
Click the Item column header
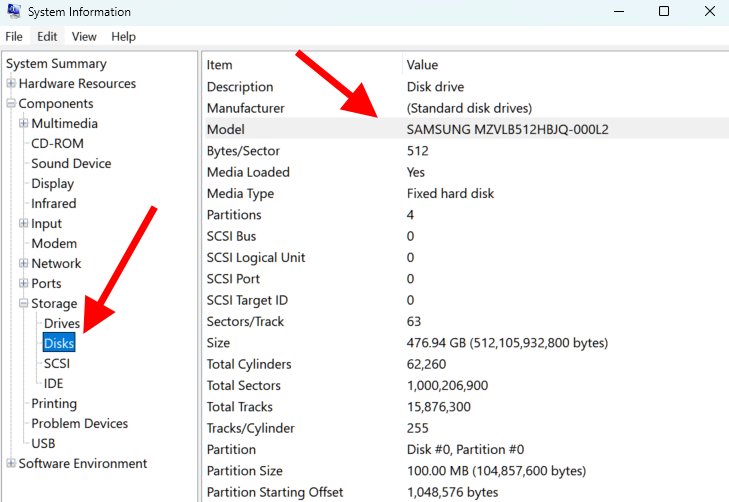220,65
